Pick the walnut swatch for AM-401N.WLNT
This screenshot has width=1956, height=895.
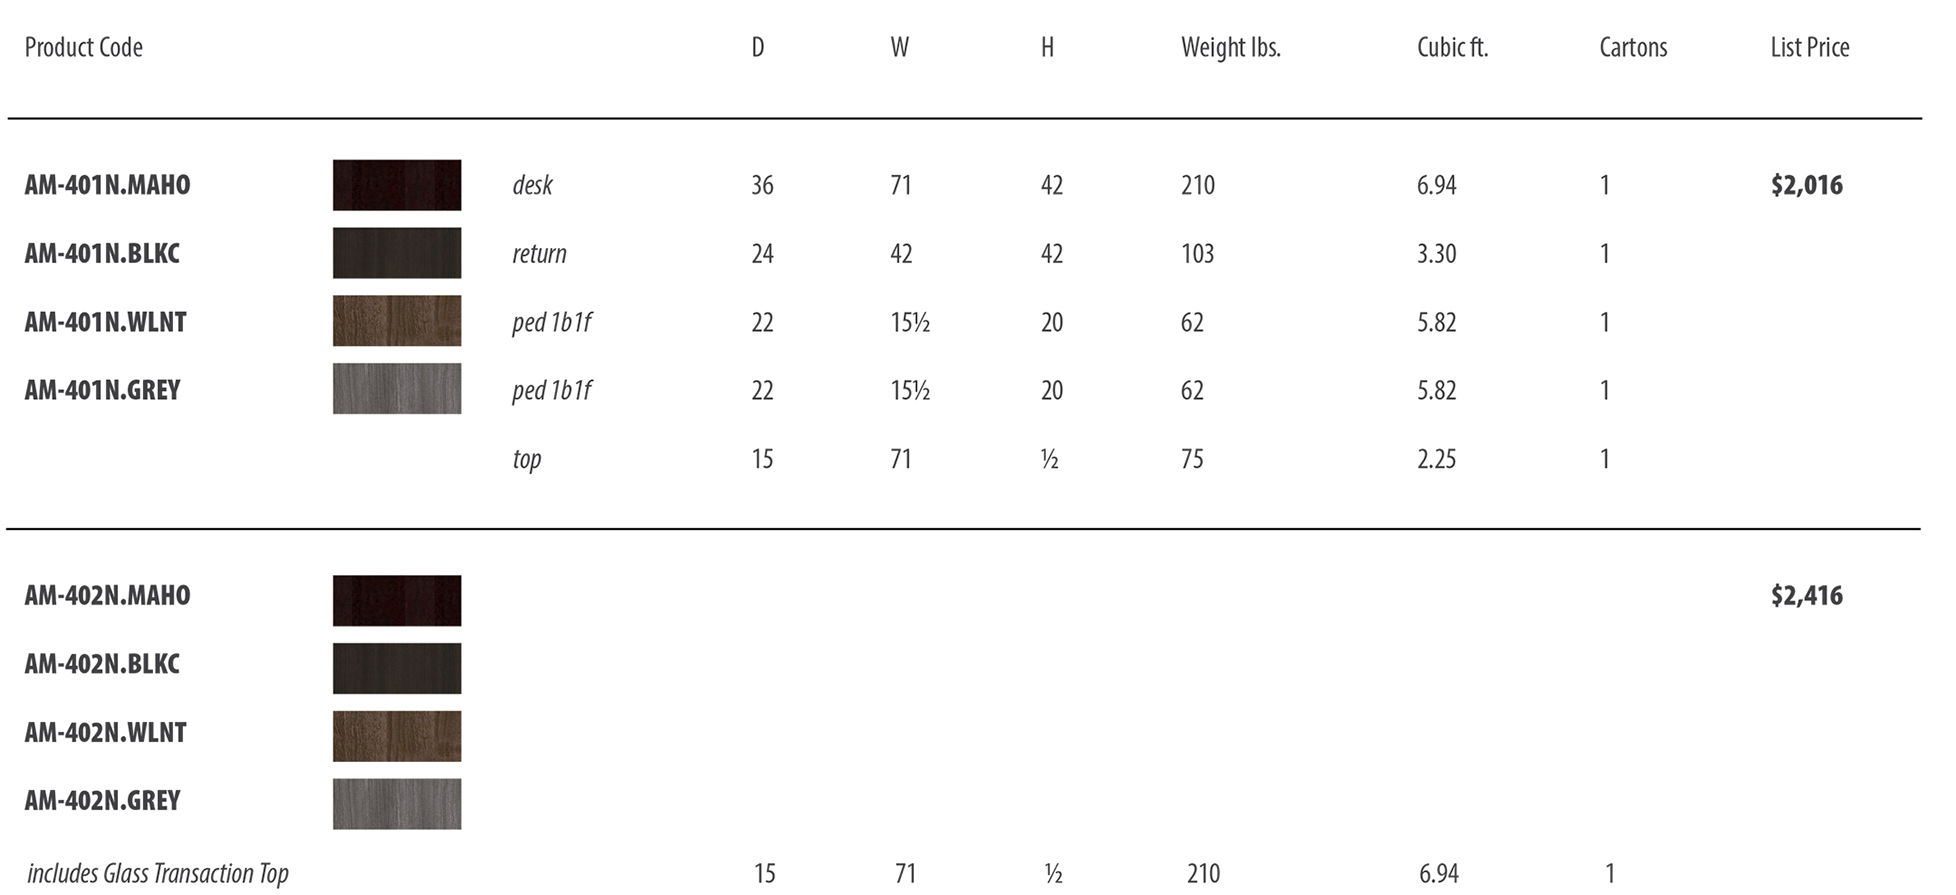coord(397,321)
